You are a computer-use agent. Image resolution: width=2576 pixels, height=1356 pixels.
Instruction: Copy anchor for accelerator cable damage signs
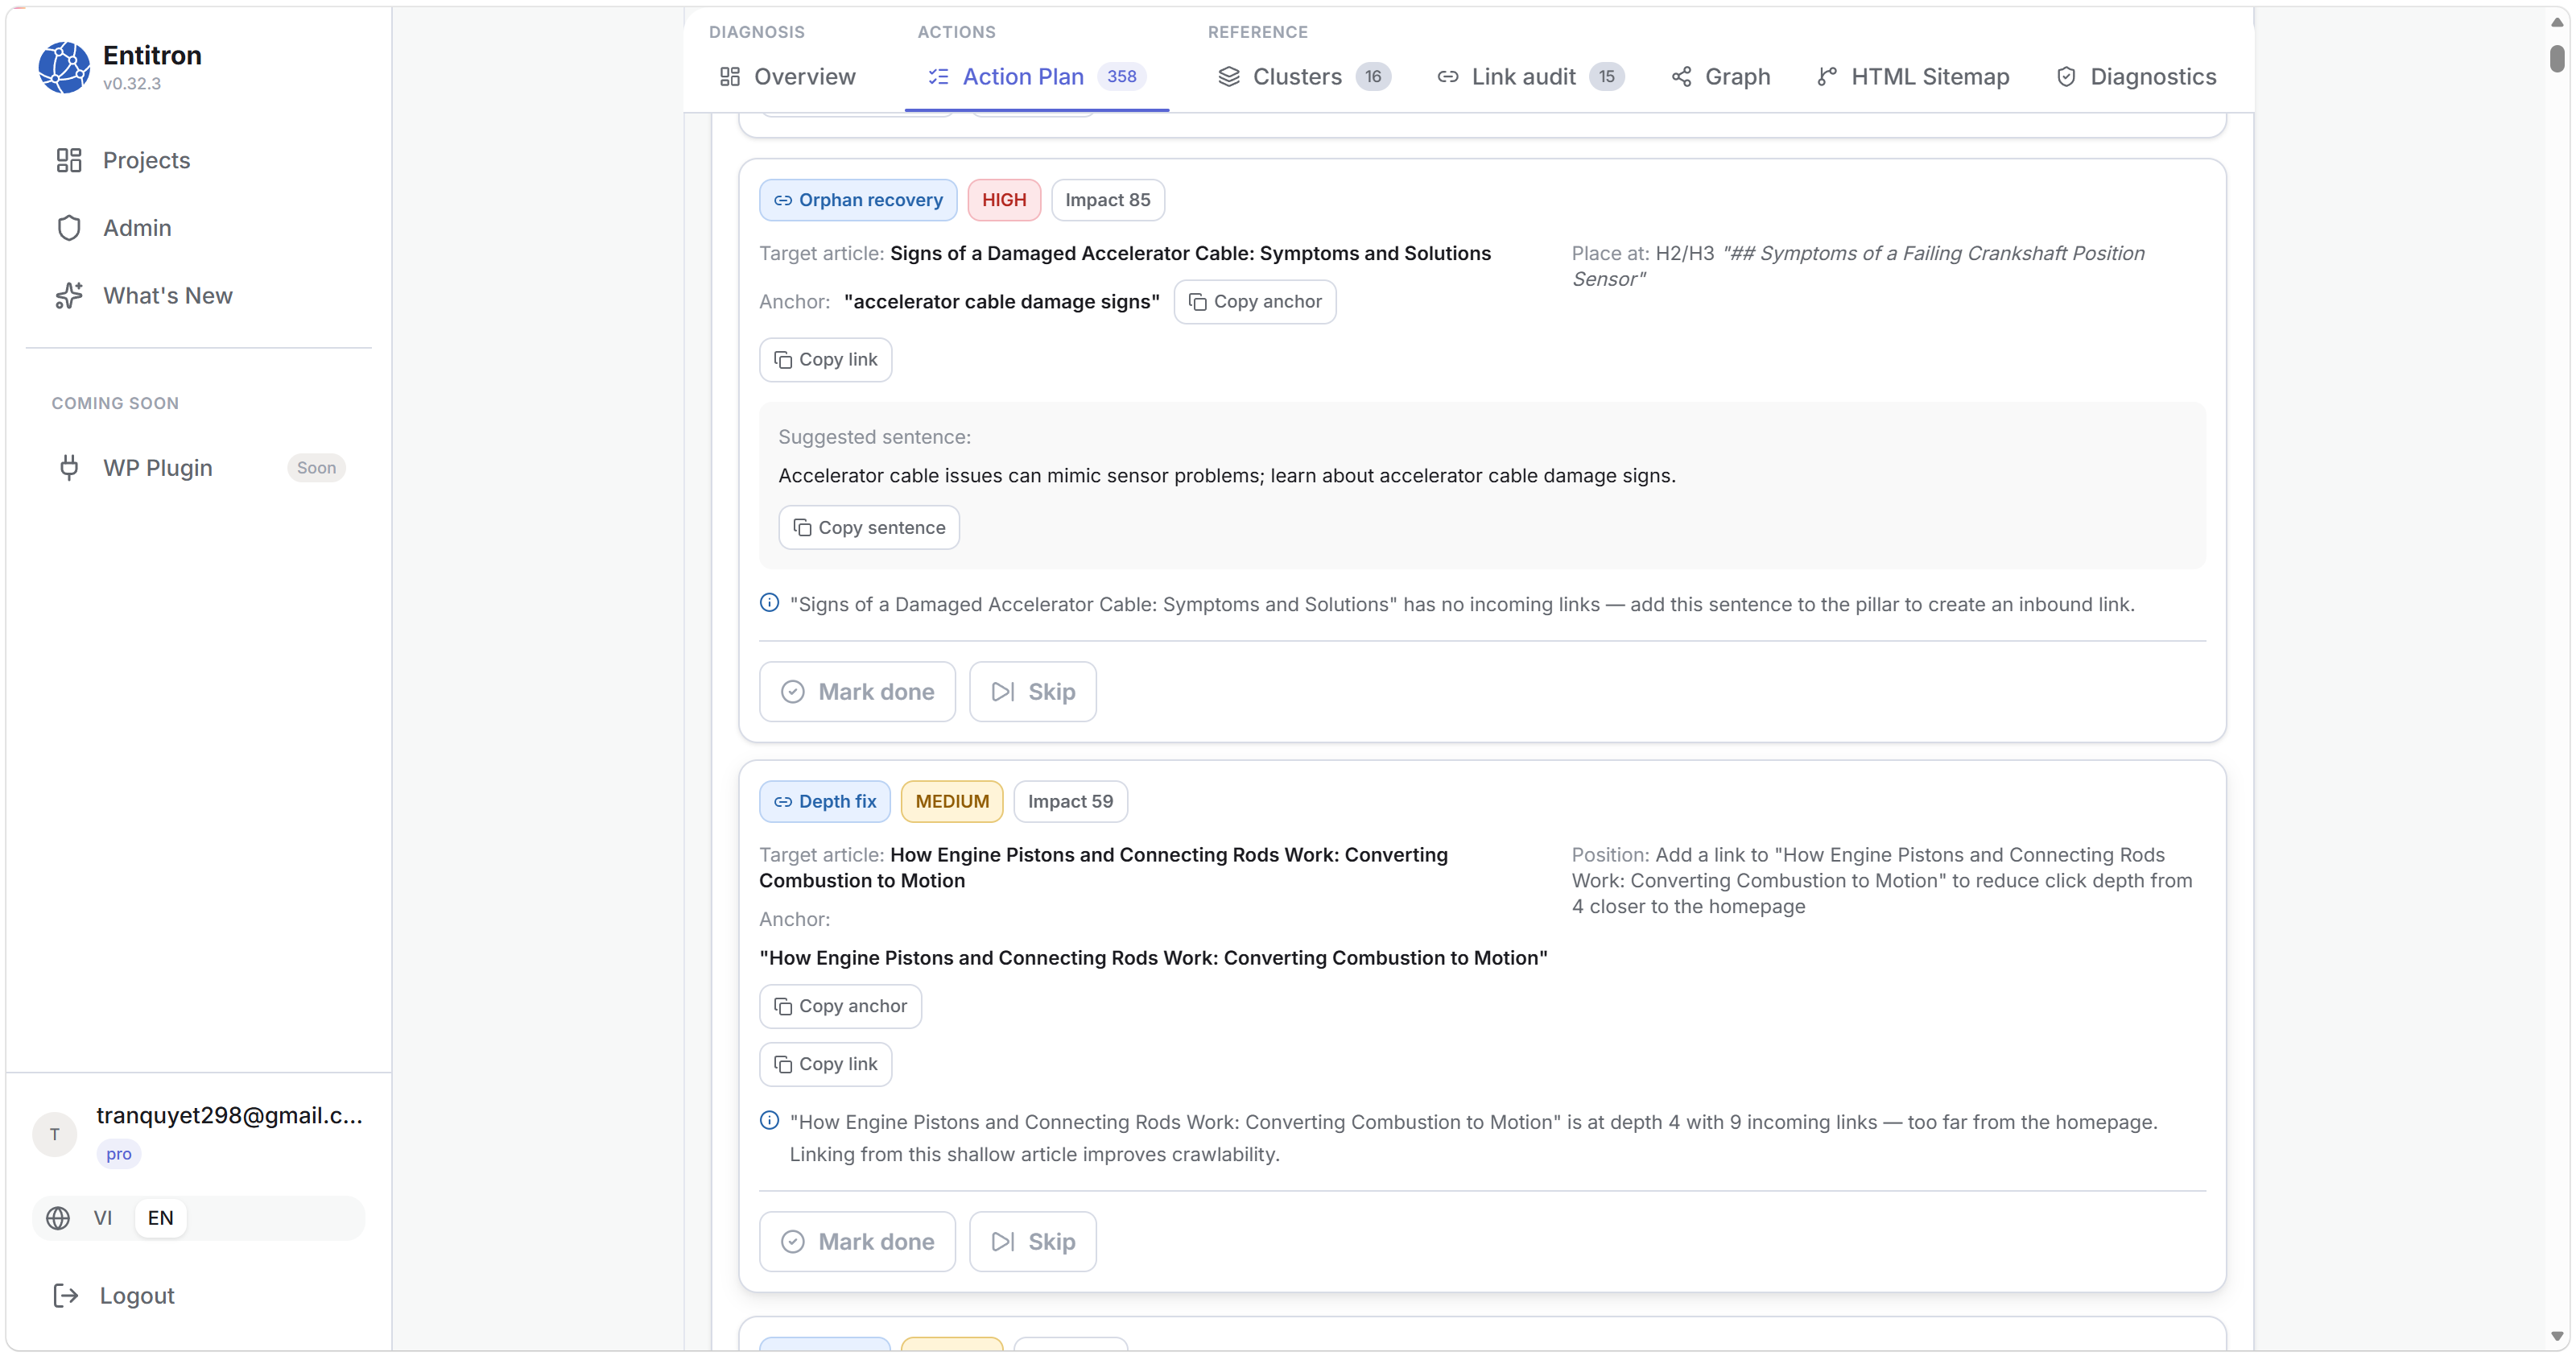pos(1255,302)
